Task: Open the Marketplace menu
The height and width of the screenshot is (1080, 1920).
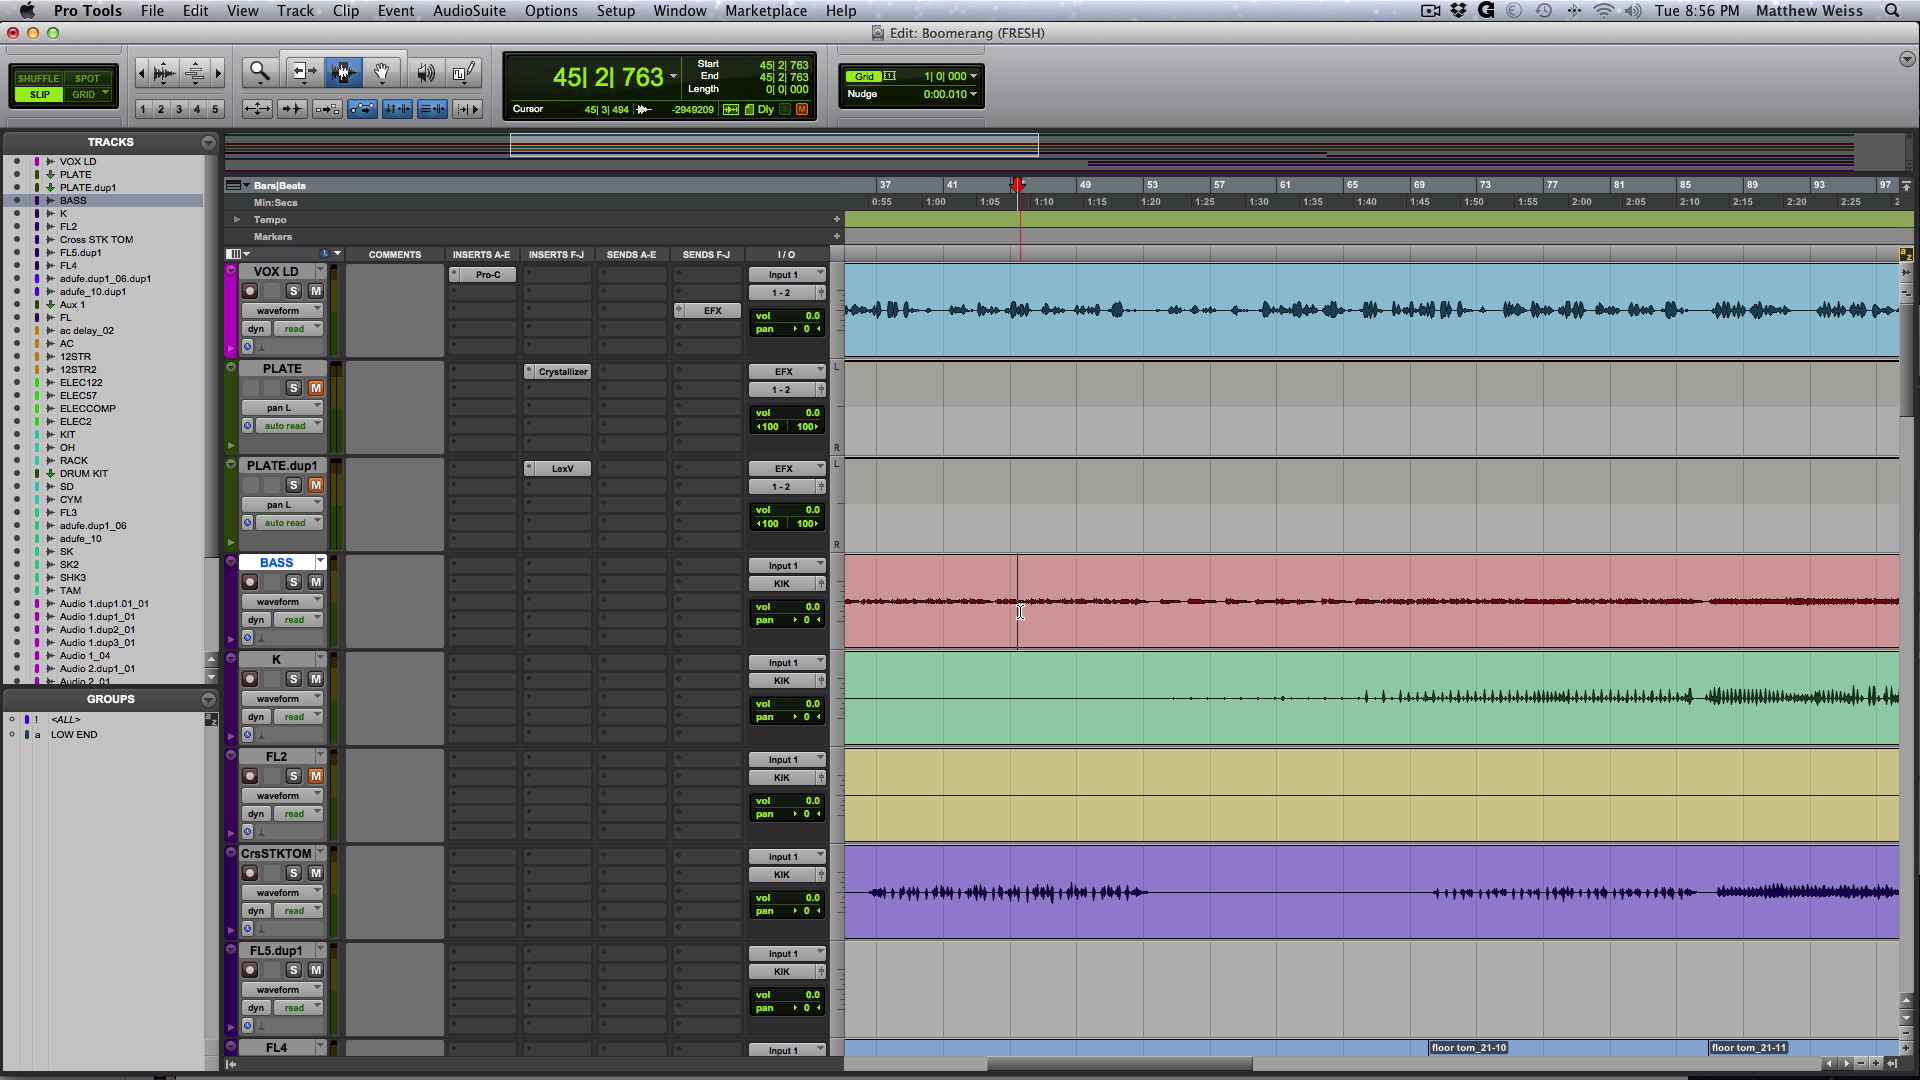Action: [x=766, y=10]
